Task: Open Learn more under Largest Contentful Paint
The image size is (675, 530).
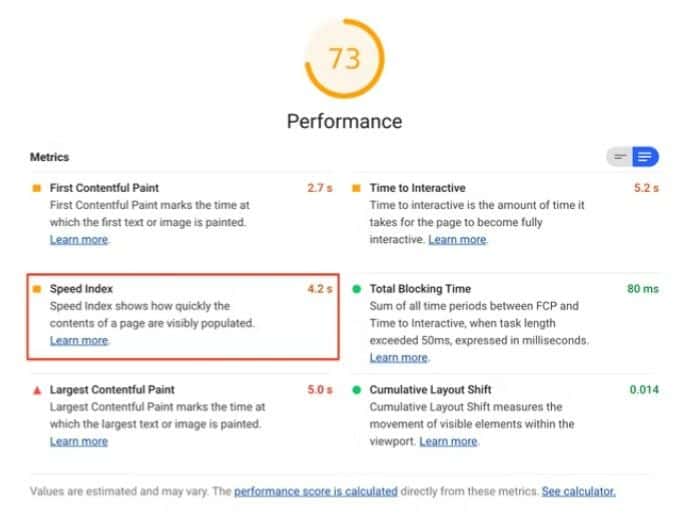Action: pyautogui.click(x=79, y=442)
